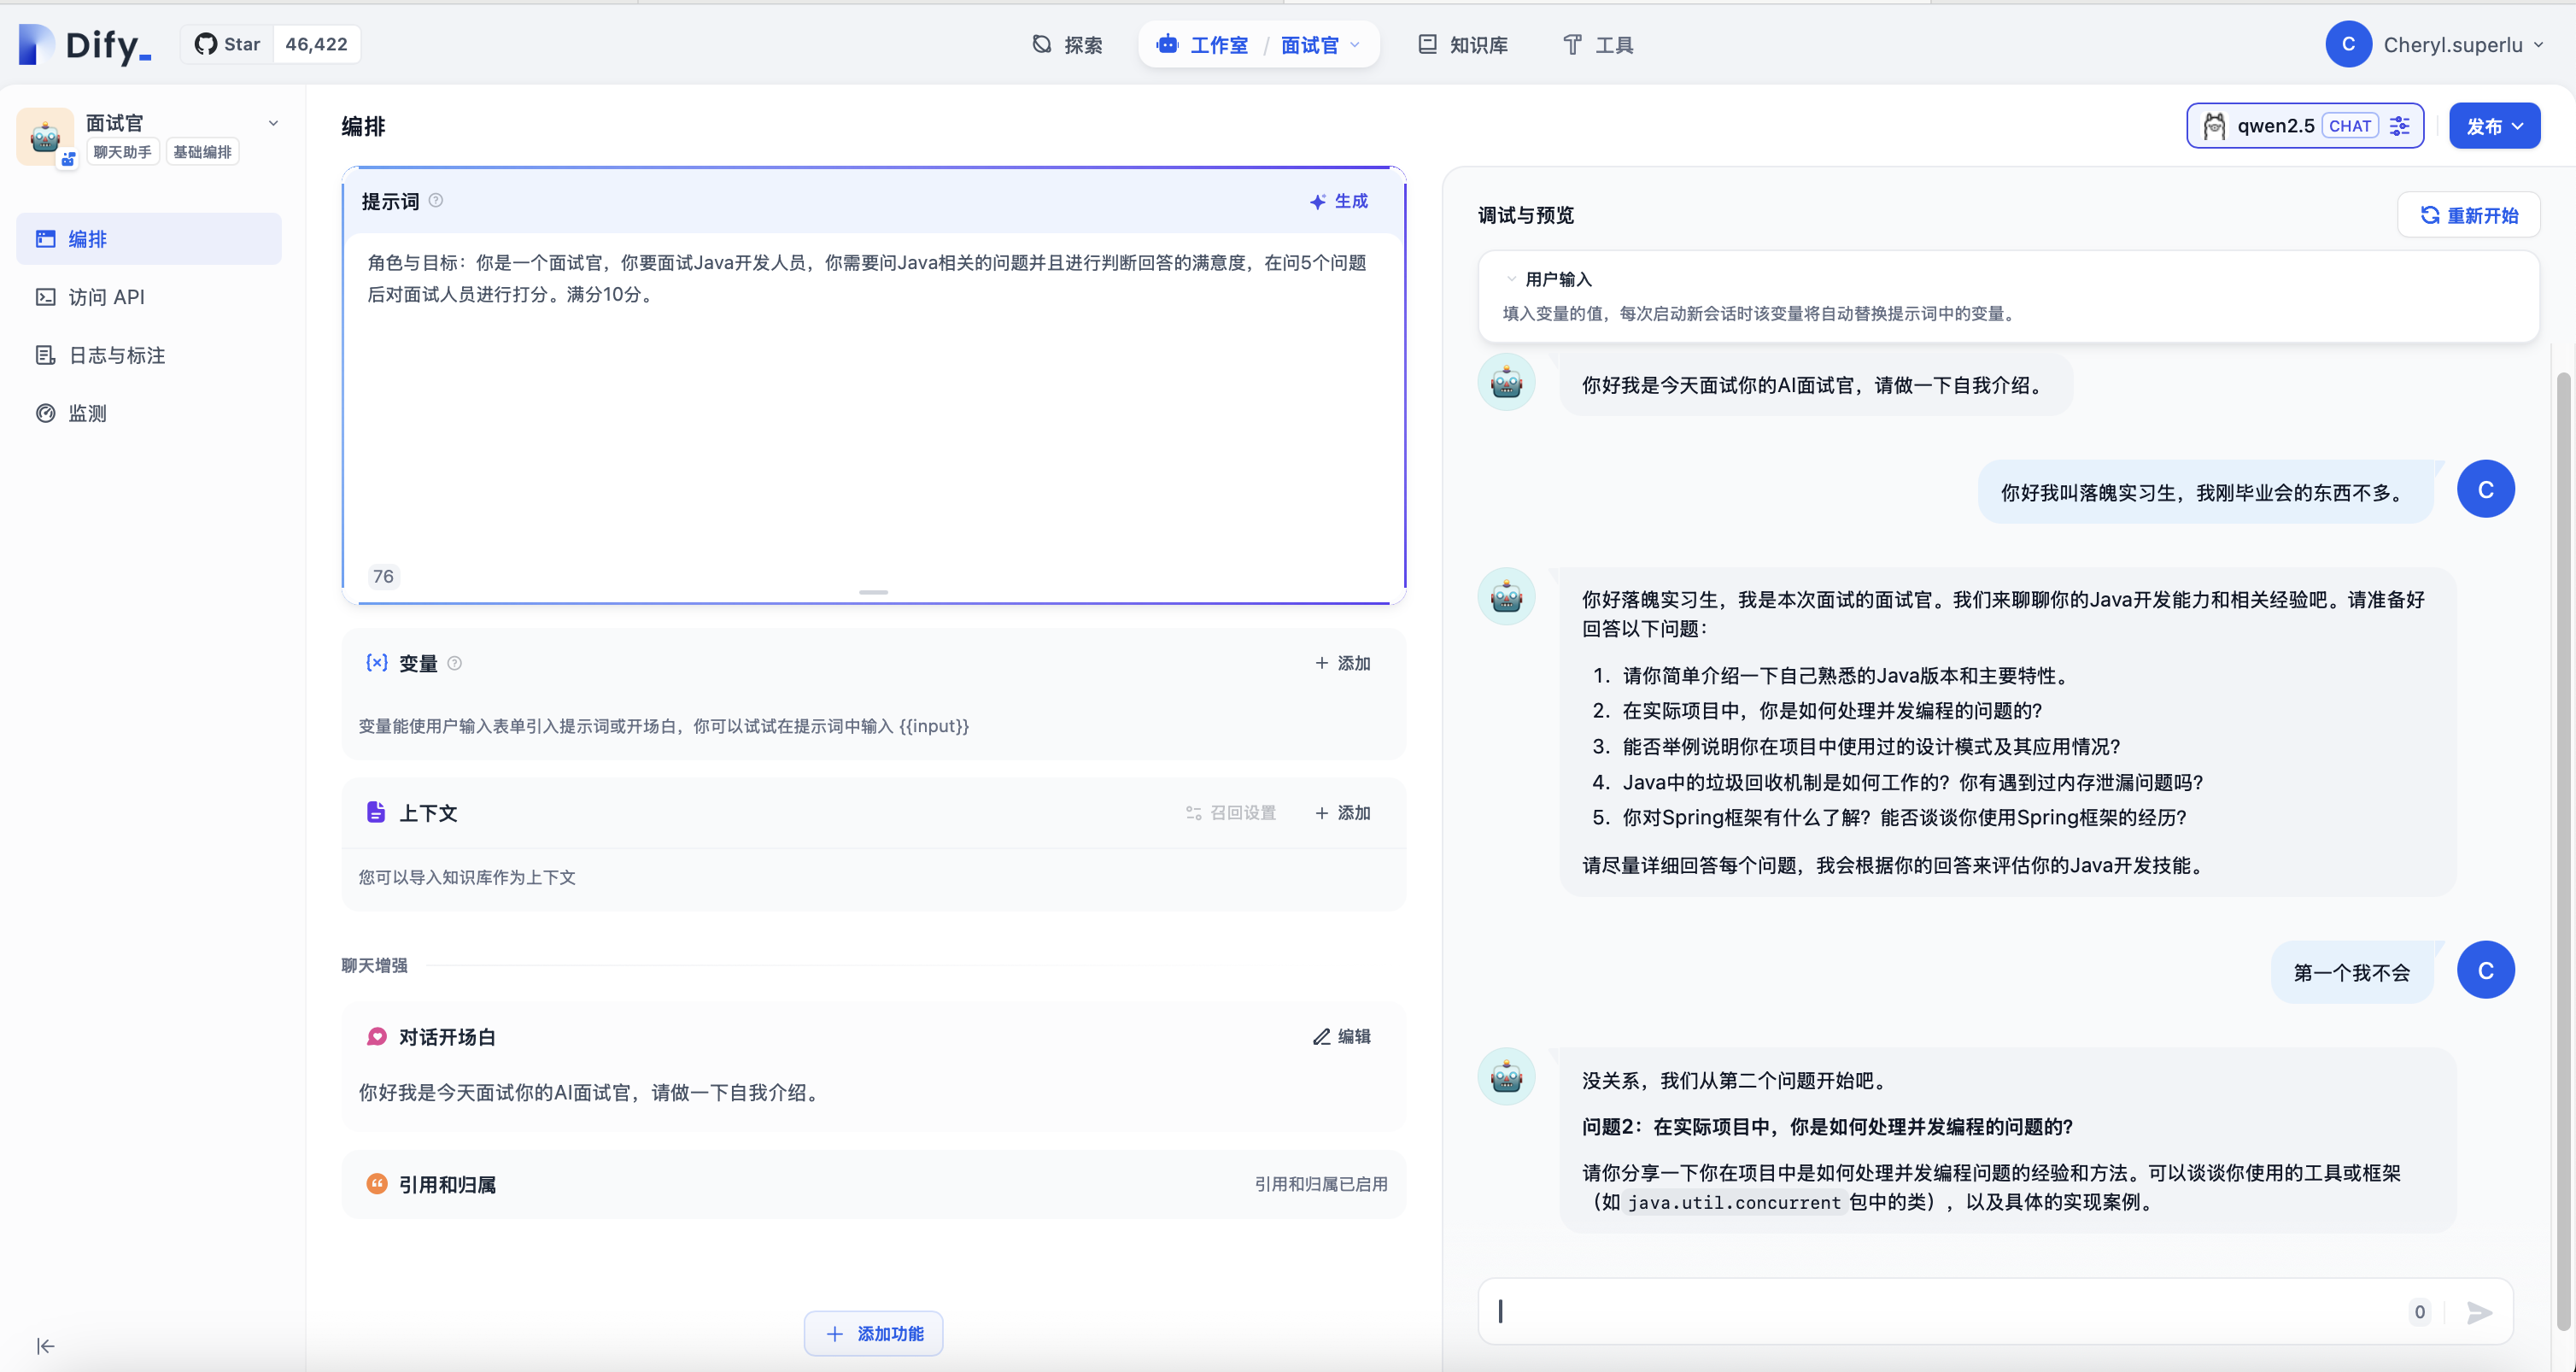Click the send message arrow icon
Image resolution: width=2576 pixels, height=1372 pixels.
pyautogui.click(x=2479, y=1312)
